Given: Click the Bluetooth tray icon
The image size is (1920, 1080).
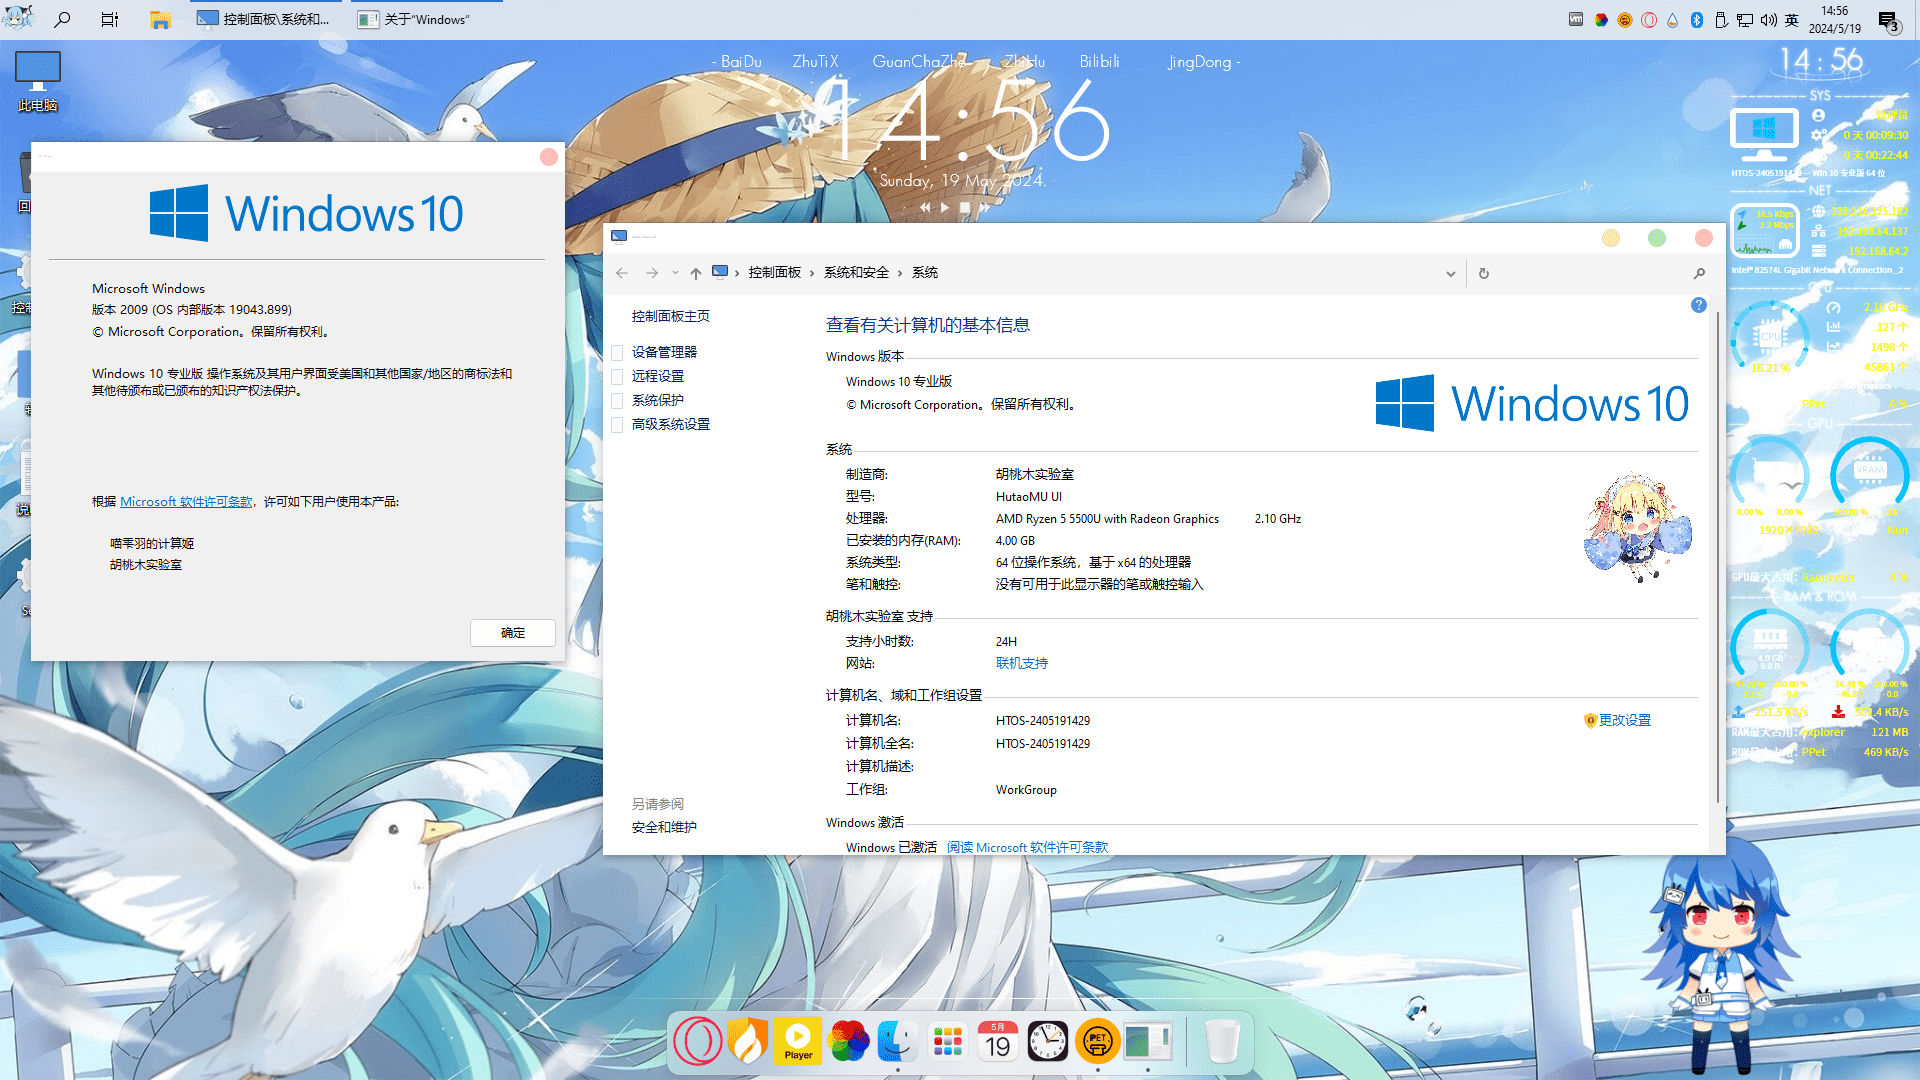Looking at the screenshot, I should pyautogui.click(x=1697, y=19).
